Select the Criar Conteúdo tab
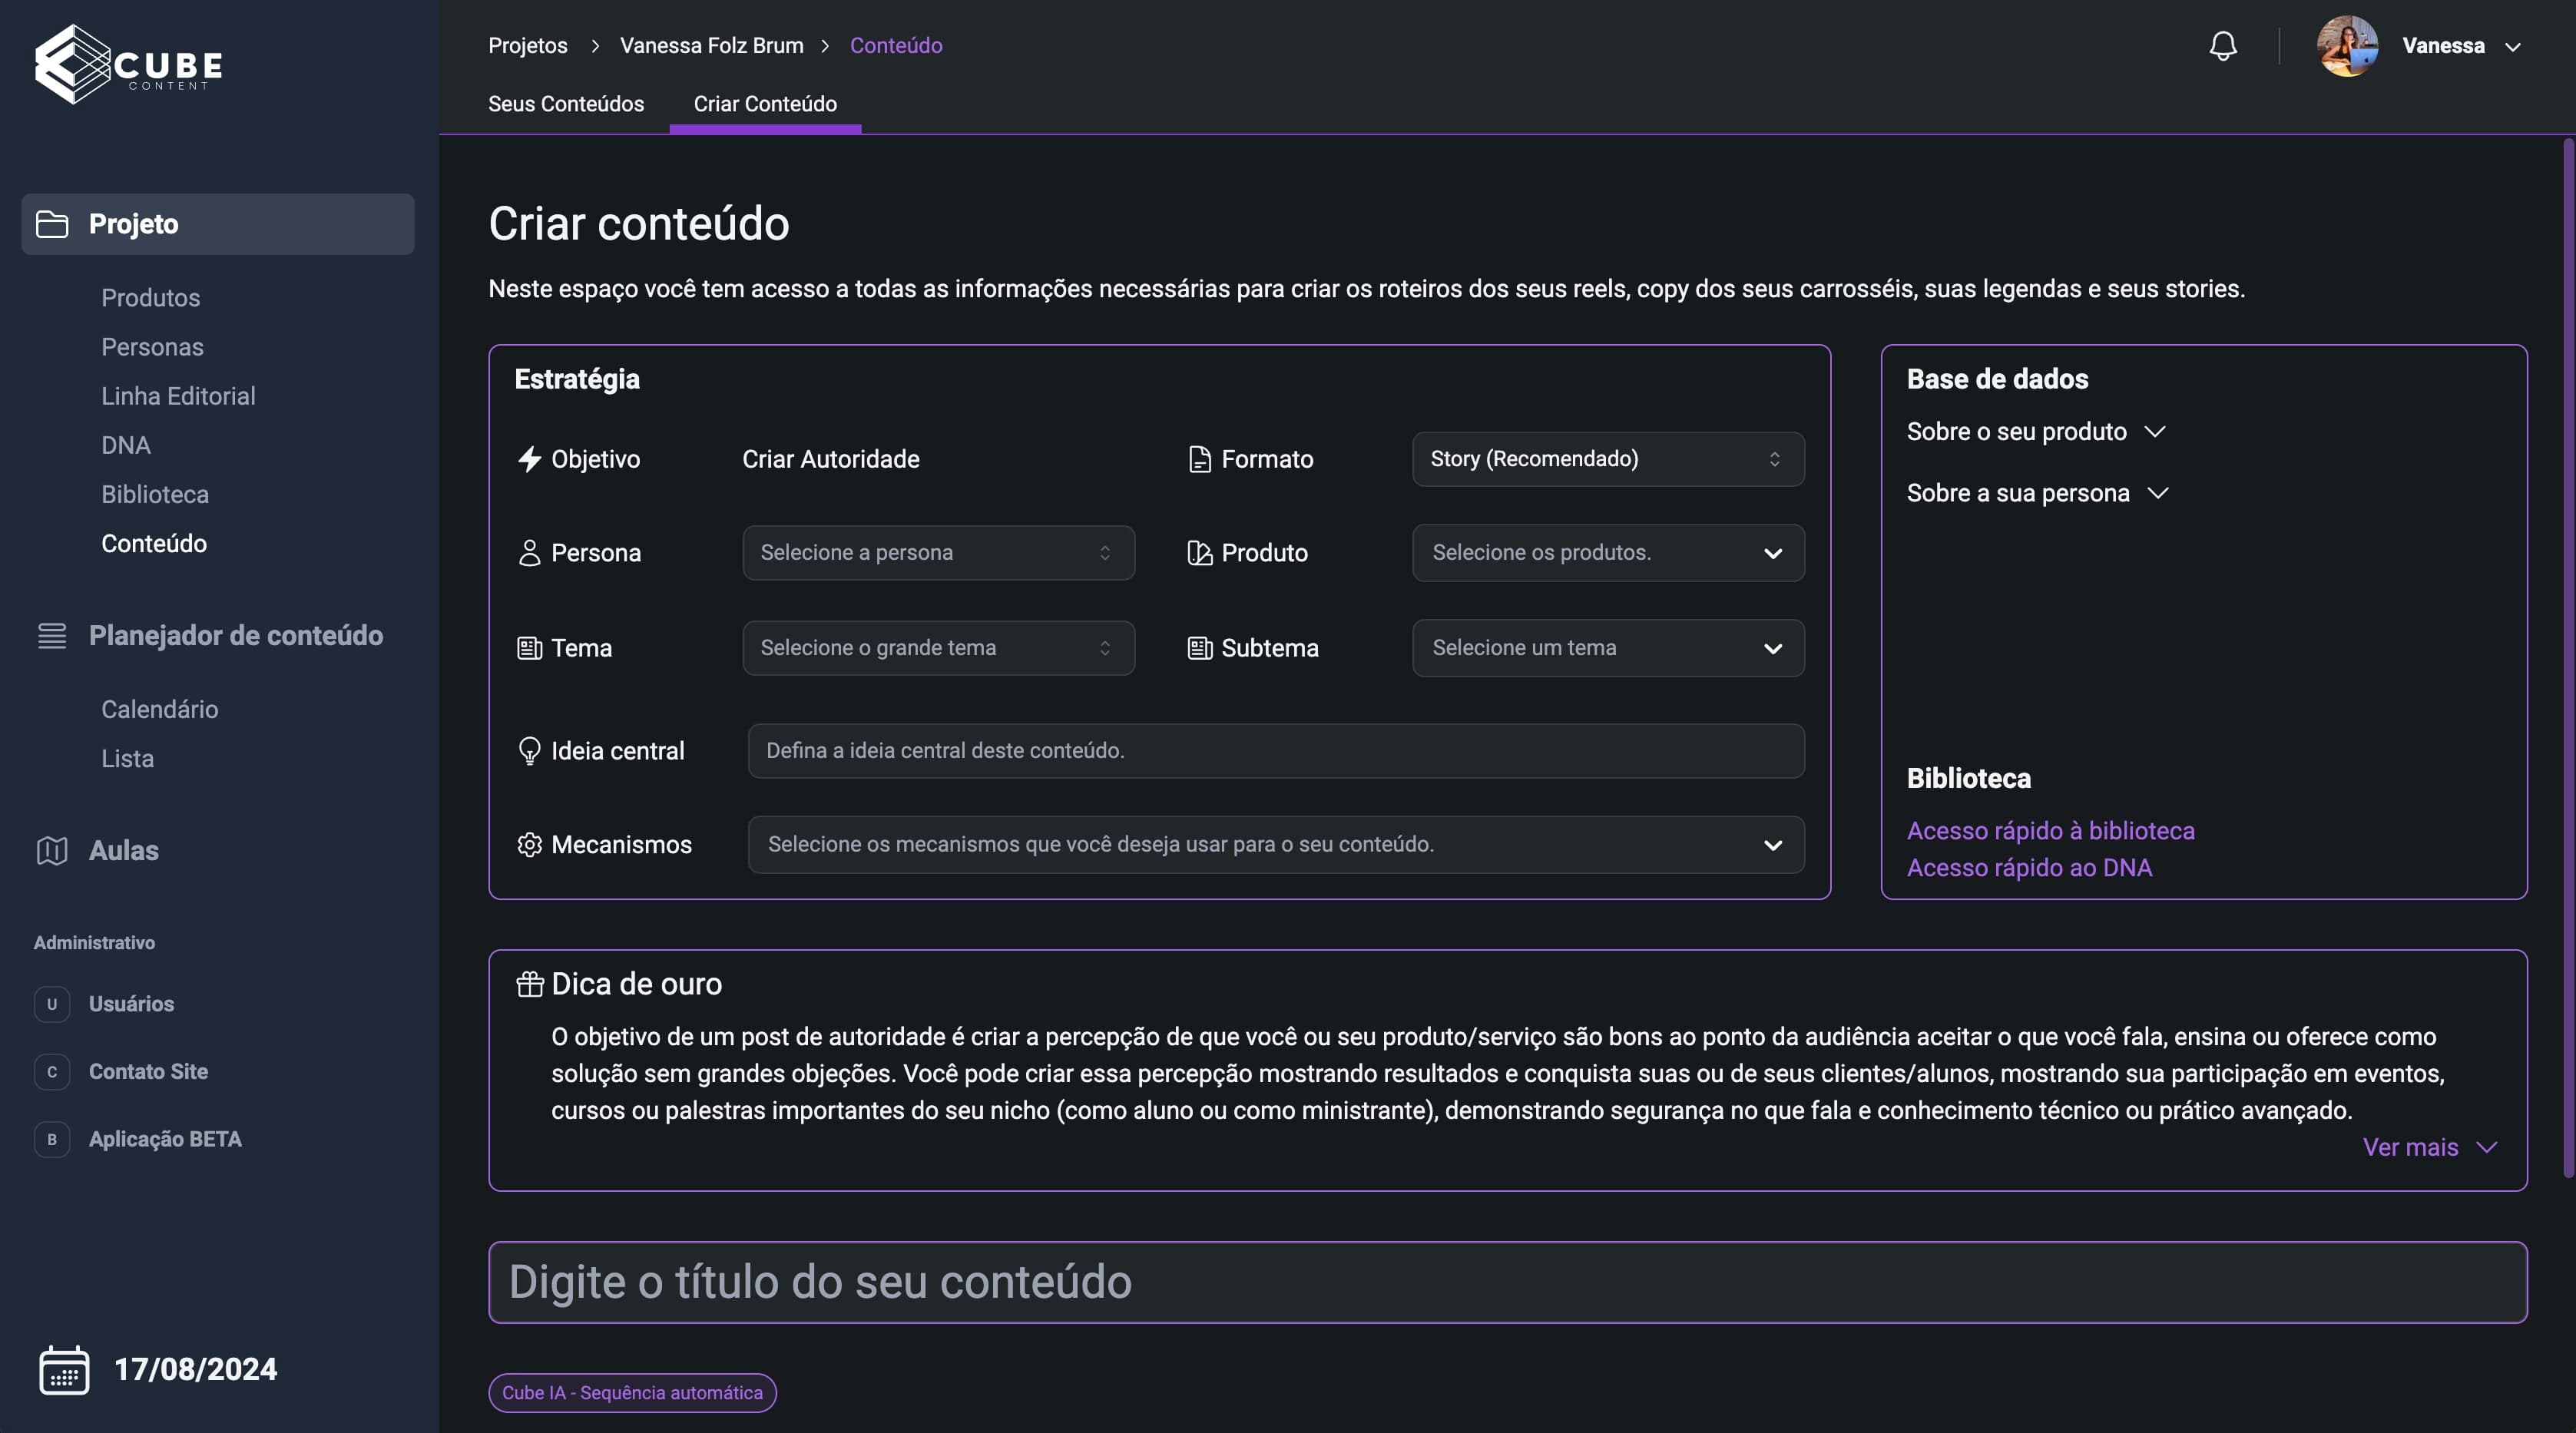The width and height of the screenshot is (2576, 1433). click(x=765, y=104)
